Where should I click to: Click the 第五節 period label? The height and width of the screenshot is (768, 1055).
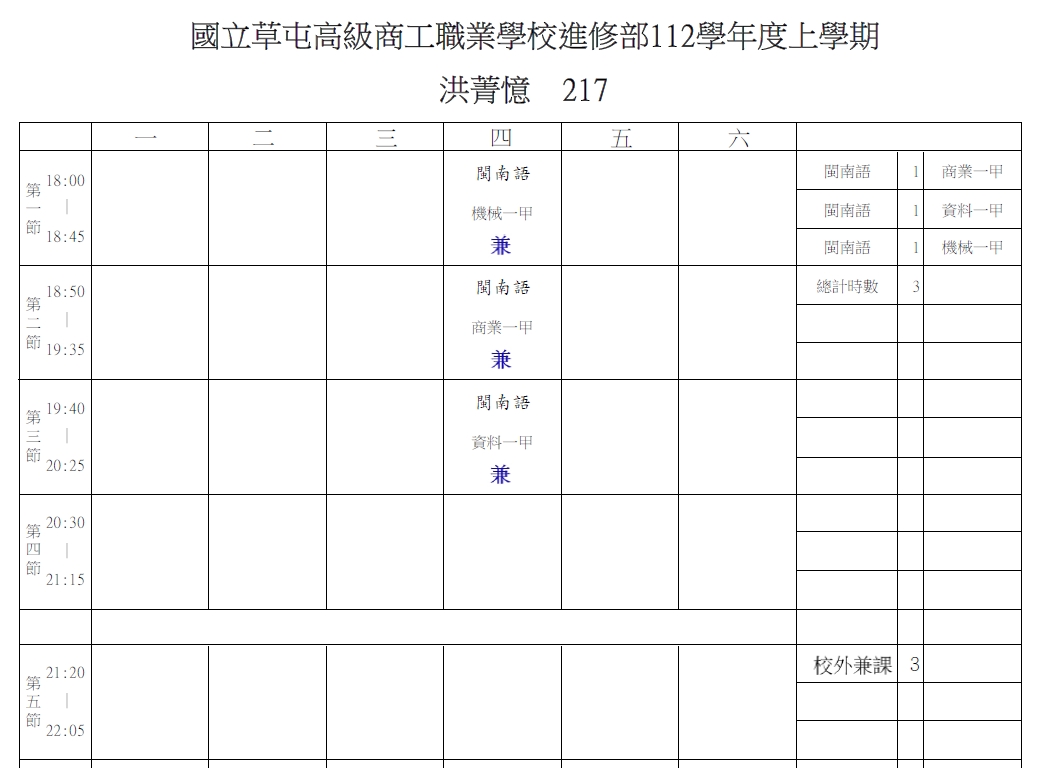click(x=34, y=701)
